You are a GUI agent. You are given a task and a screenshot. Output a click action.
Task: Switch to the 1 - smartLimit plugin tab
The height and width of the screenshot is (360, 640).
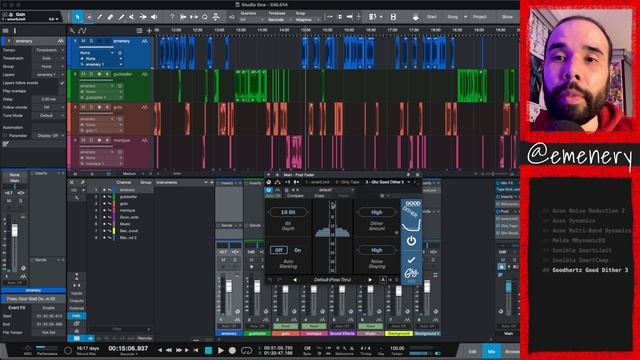pos(318,182)
